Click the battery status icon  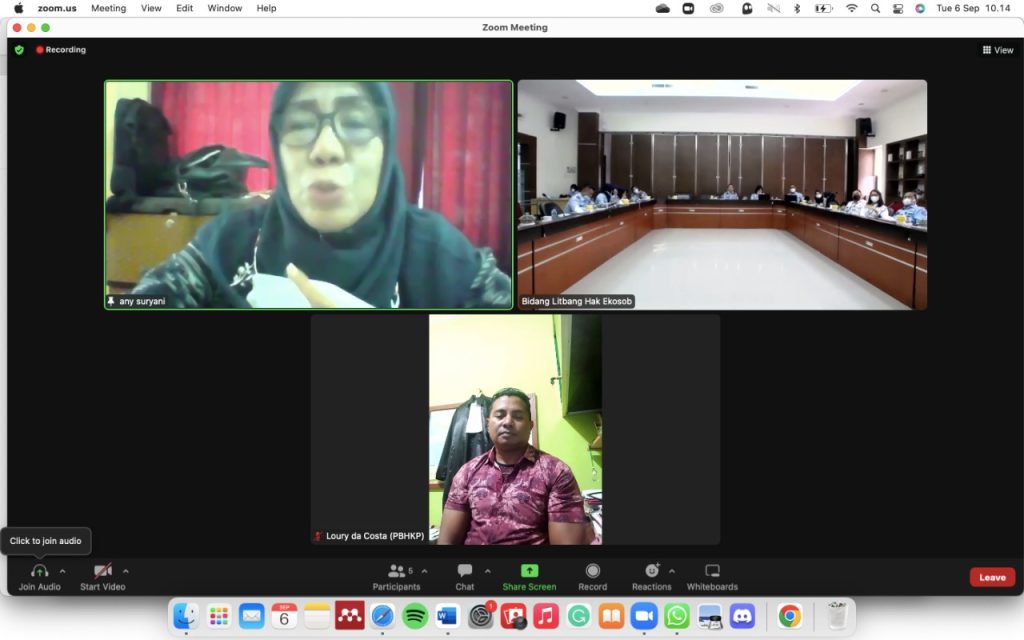(823, 8)
